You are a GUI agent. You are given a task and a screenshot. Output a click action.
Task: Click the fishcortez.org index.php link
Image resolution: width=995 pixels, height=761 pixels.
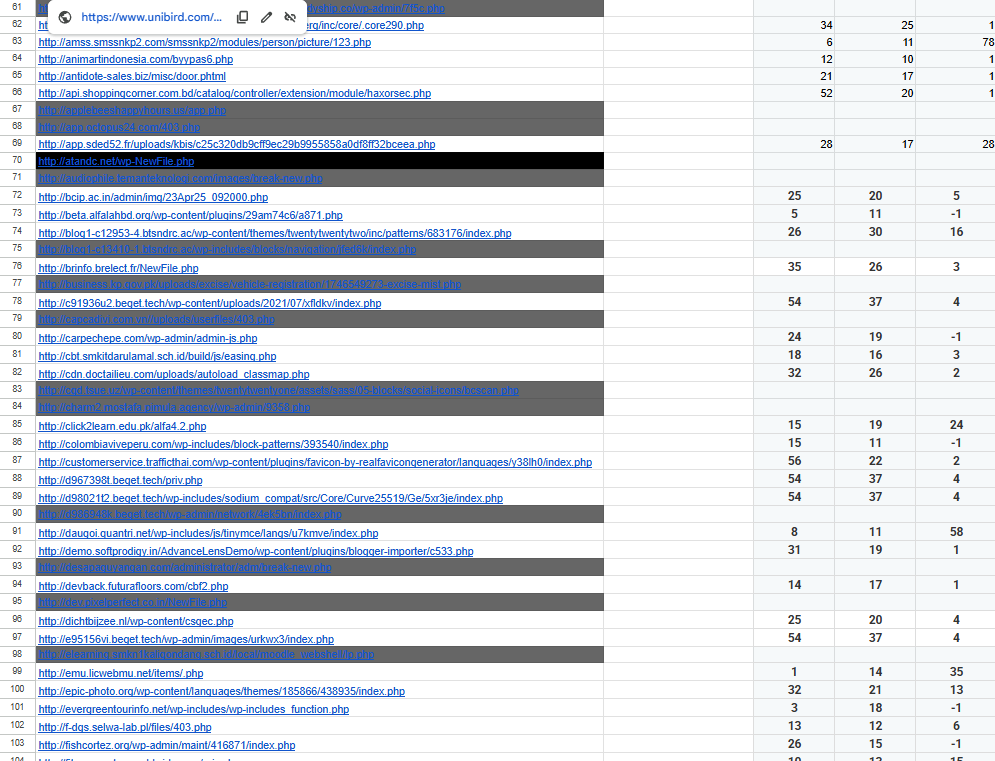(166, 745)
